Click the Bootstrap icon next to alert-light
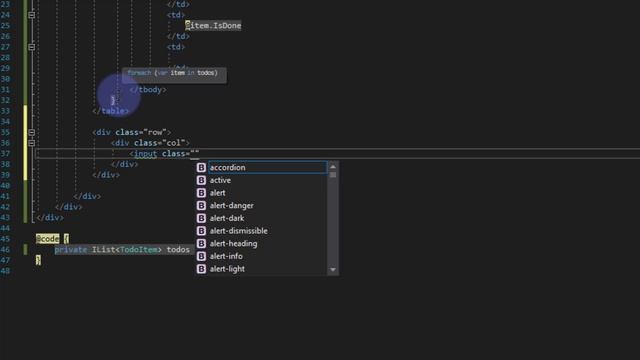Viewport: 640px width, 360px height. [201, 269]
